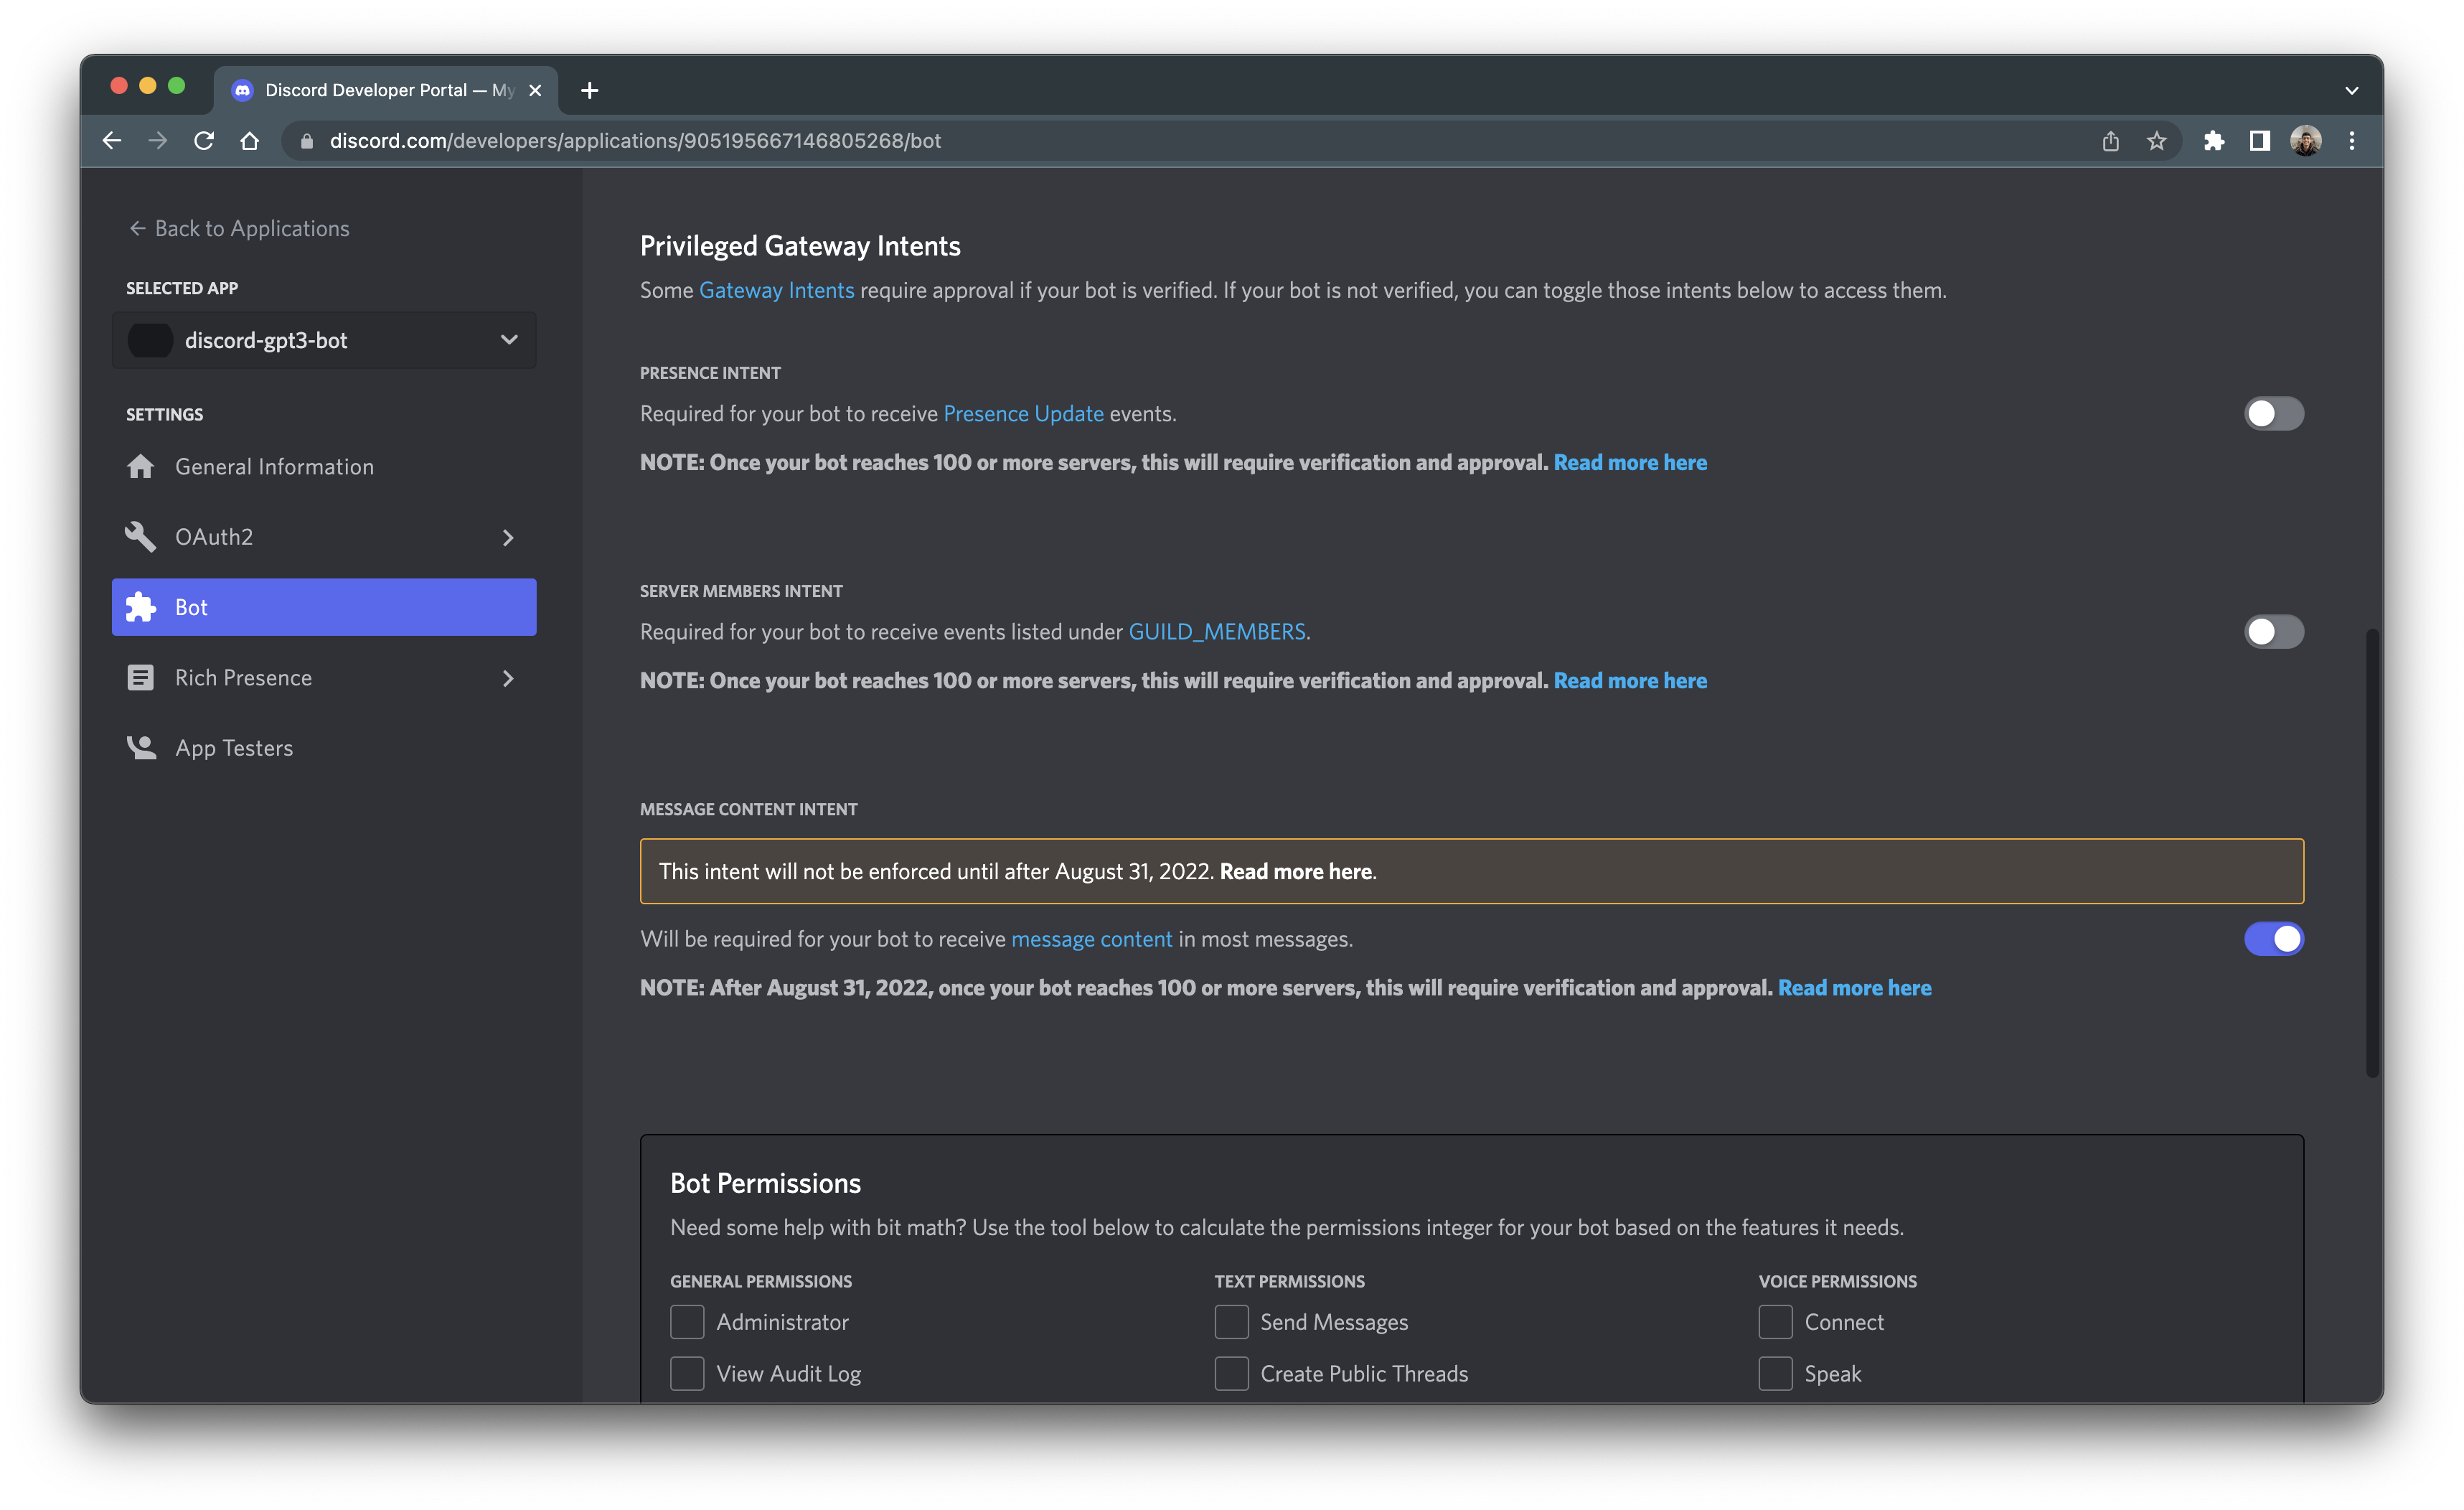The width and height of the screenshot is (2464, 1510).
Task: Click the GENERAL PERMISSIONS column header
Action: point(761,1281)
